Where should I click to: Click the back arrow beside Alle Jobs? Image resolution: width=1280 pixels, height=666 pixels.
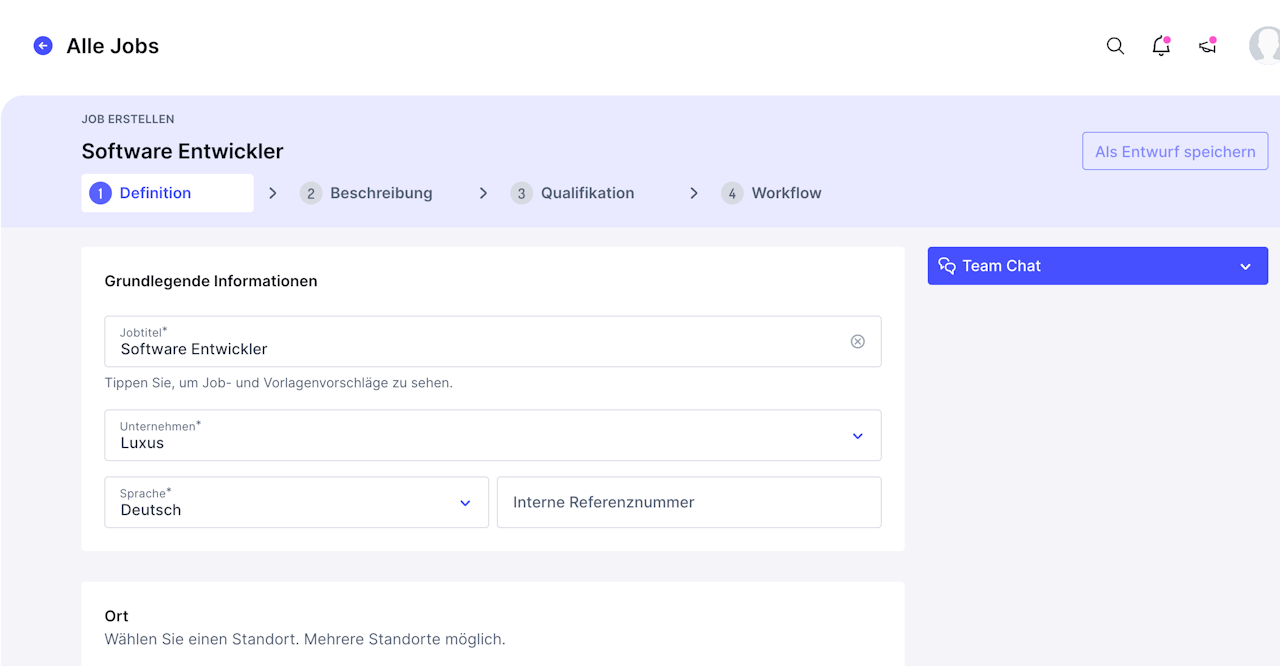pyautogui.click(x=43, y=46)
